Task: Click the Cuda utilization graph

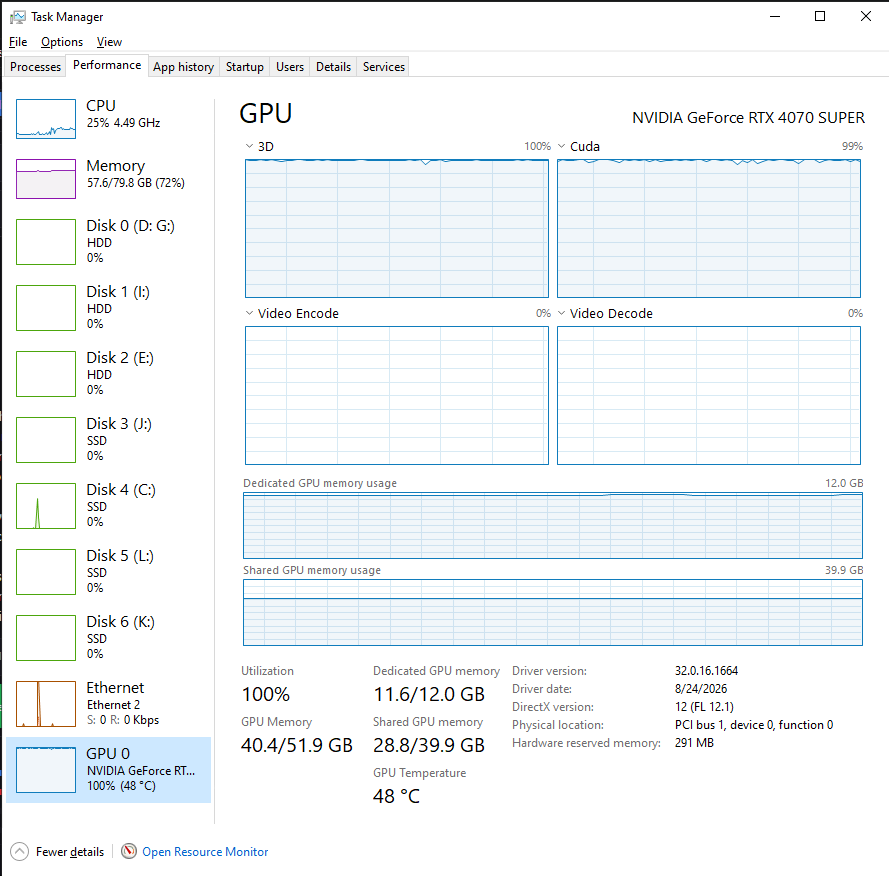Action: tap(709, 228)
